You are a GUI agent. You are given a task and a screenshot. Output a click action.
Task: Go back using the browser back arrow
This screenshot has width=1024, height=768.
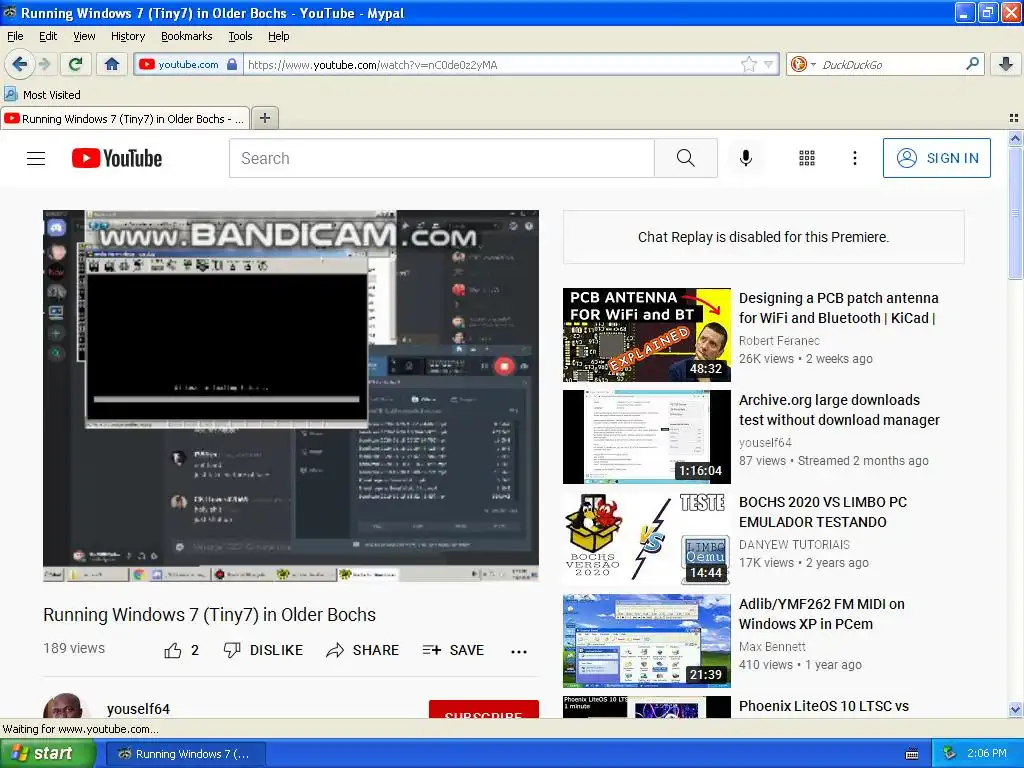19,64
